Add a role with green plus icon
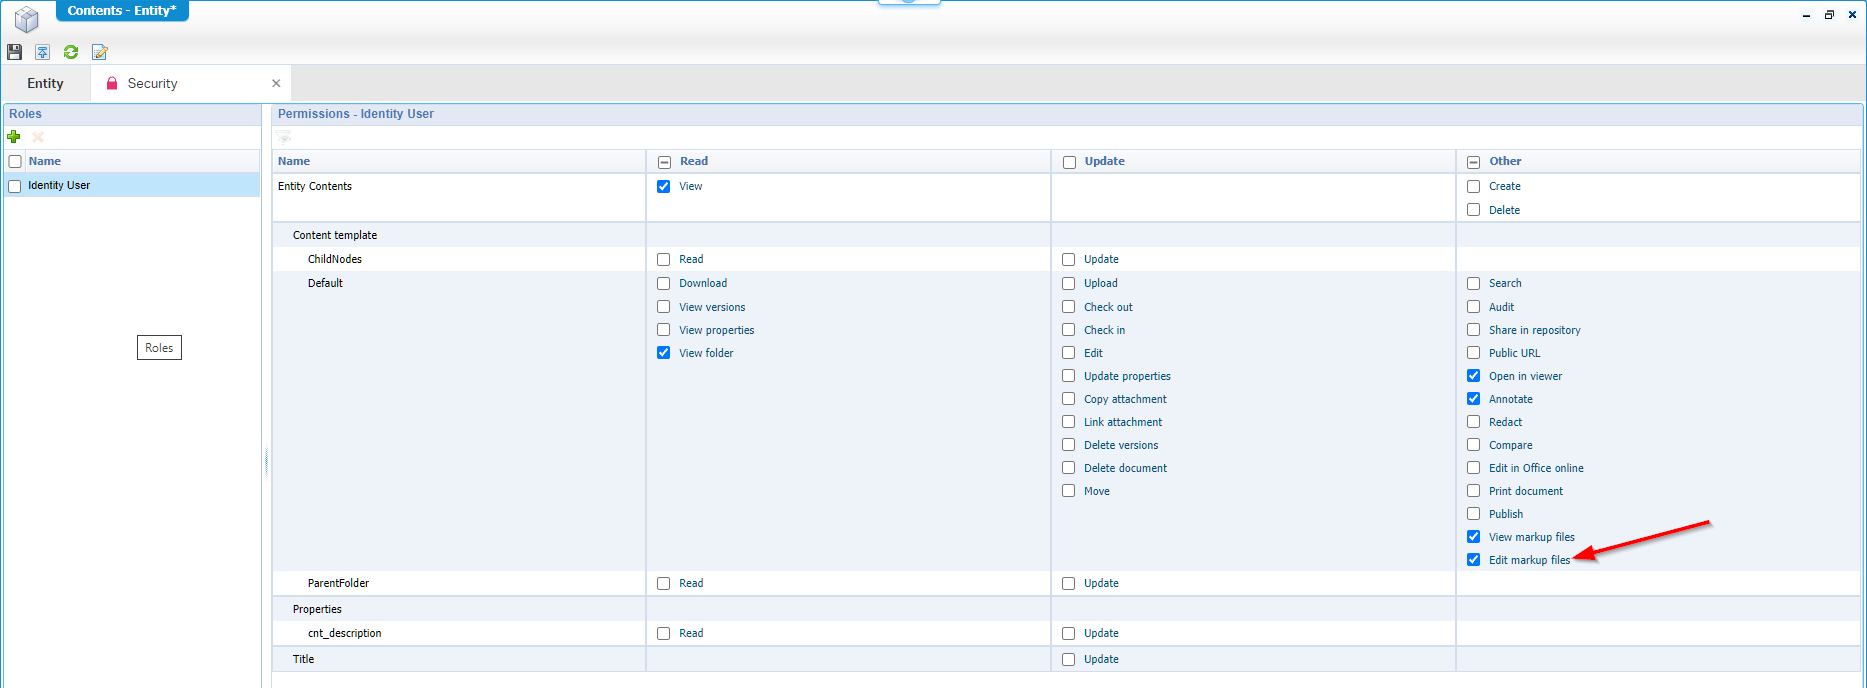This screenshot has height=688, width=1867. (x=14, y=137)
